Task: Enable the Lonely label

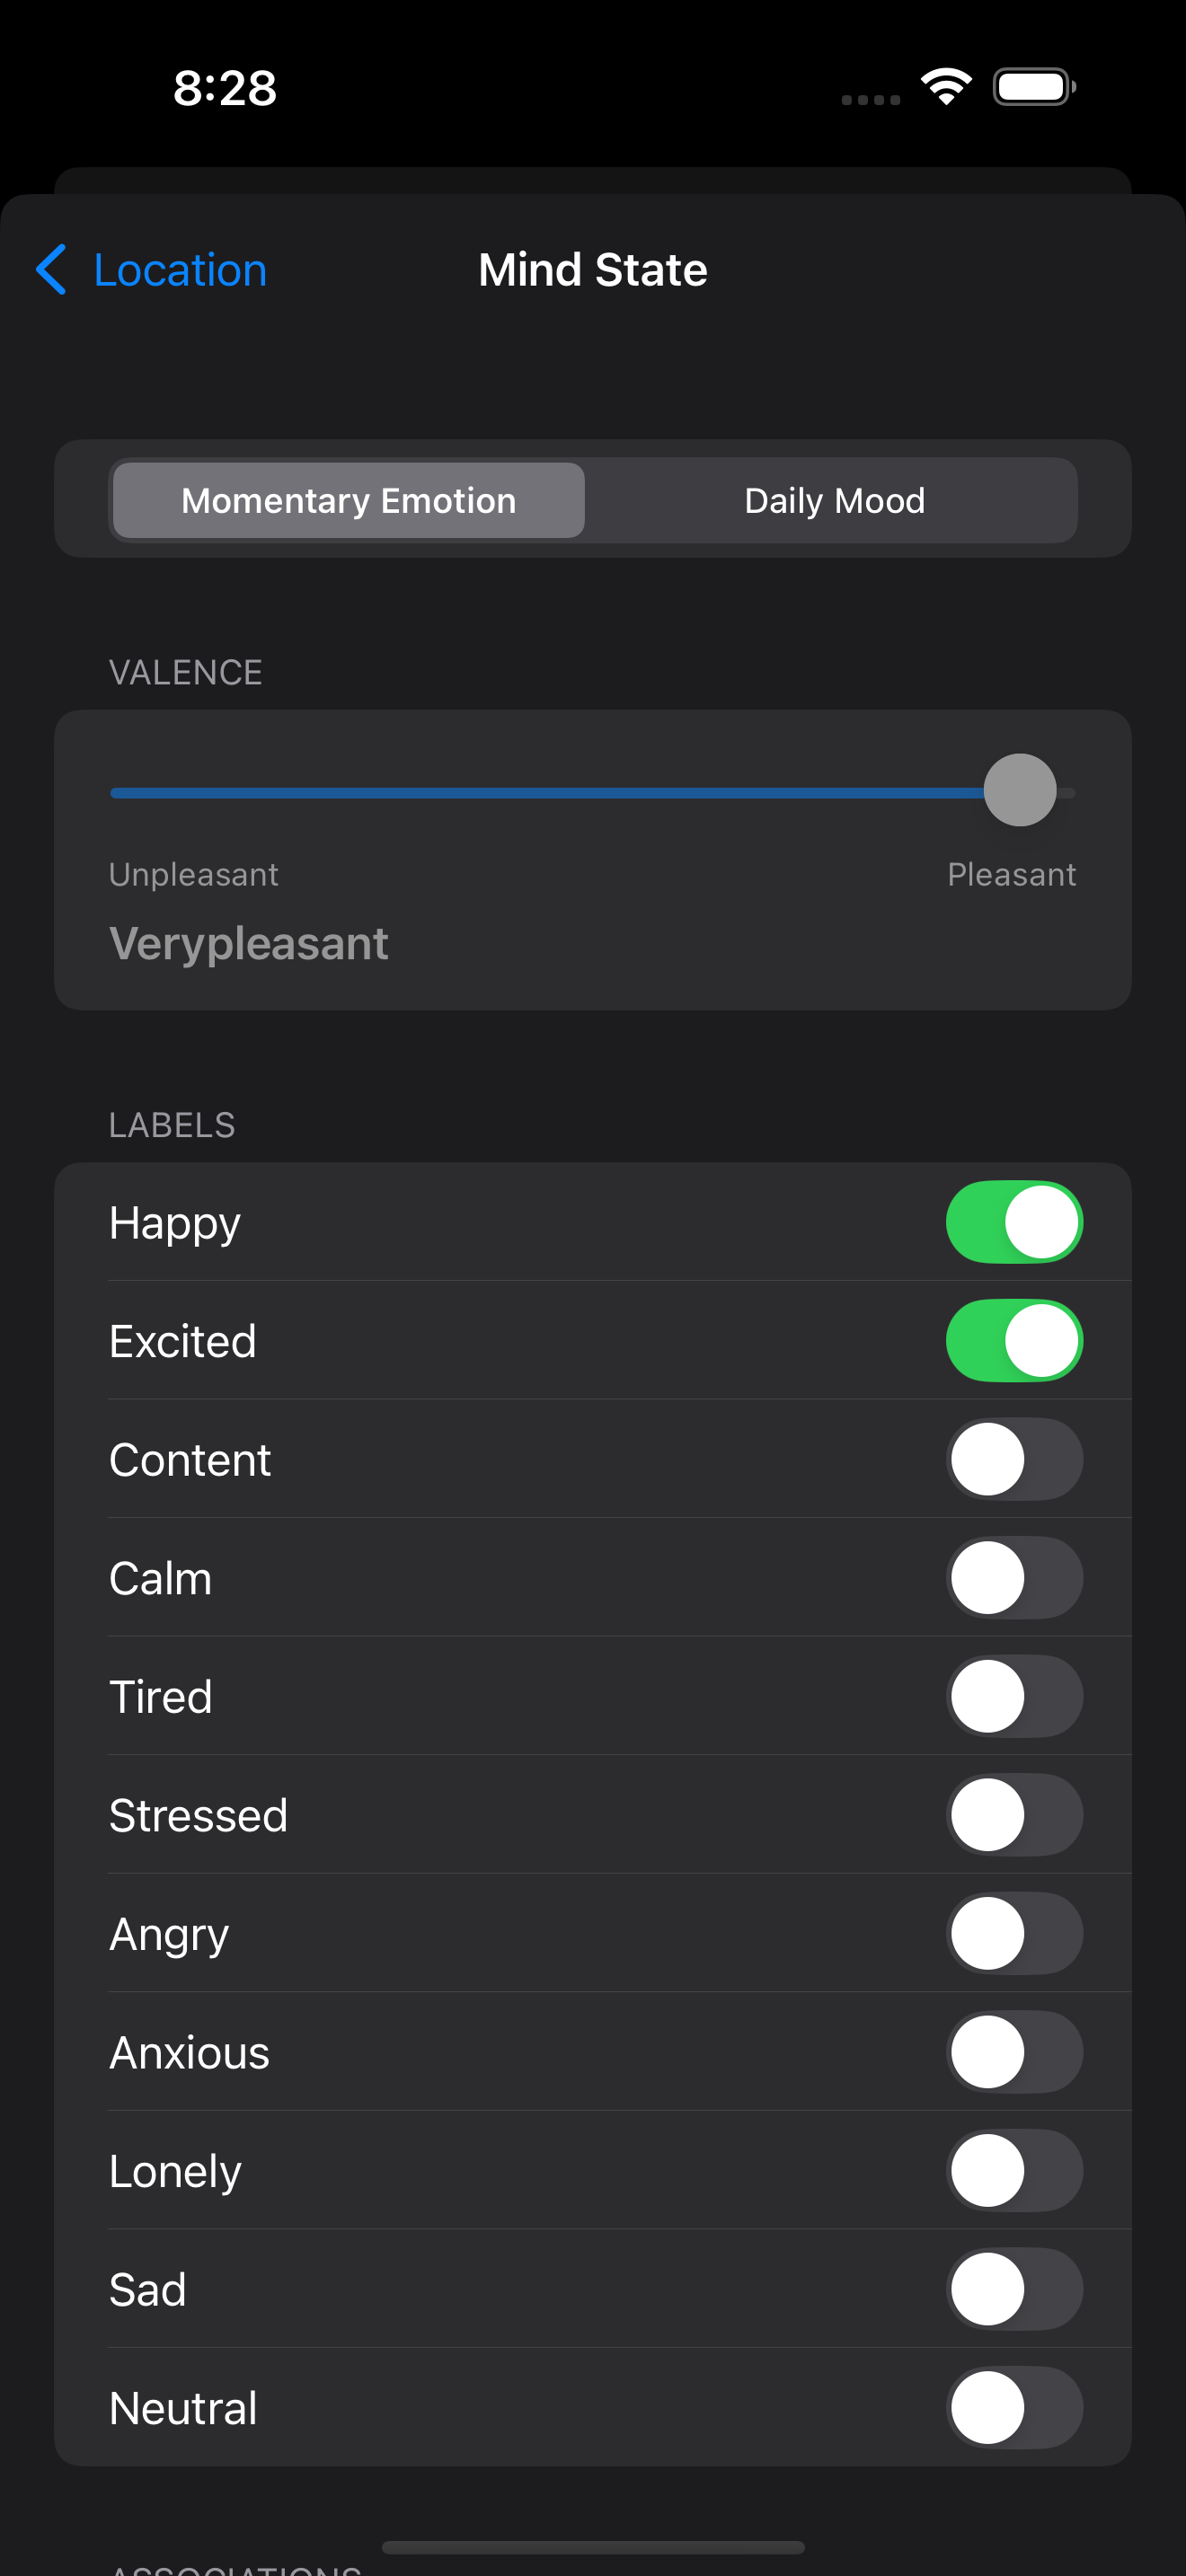Action: pyautogui.click(x=1014, y=2170)
